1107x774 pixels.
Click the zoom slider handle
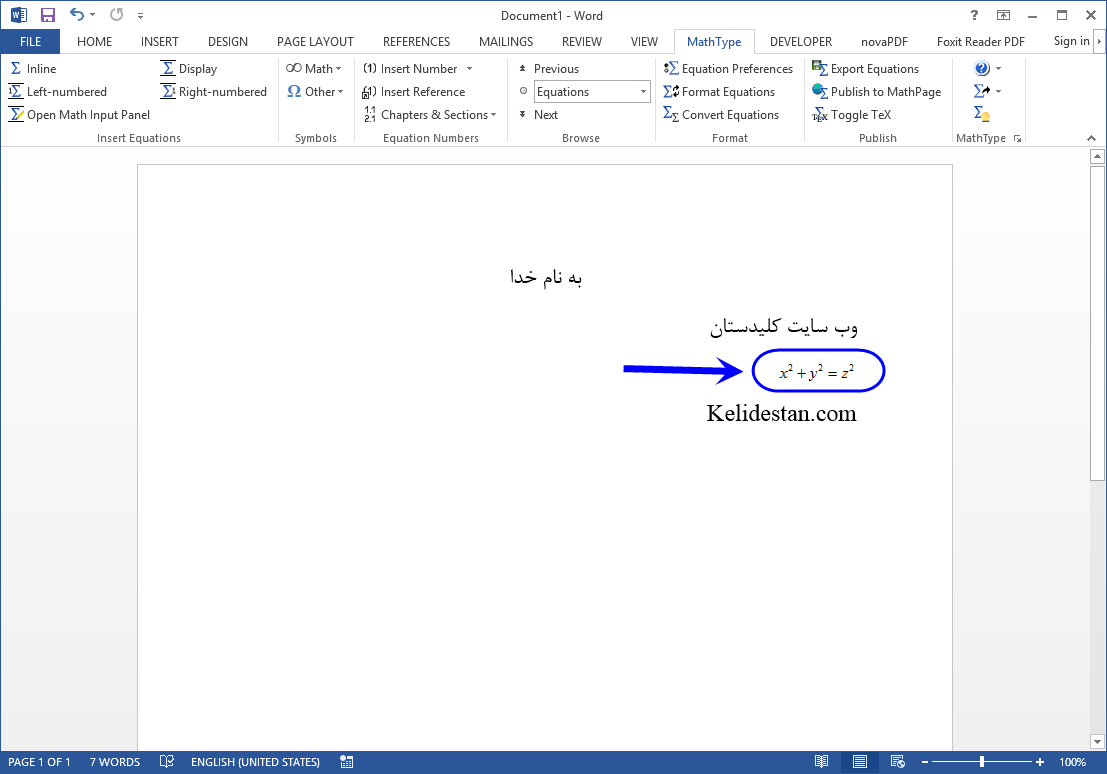click(982, 762)
